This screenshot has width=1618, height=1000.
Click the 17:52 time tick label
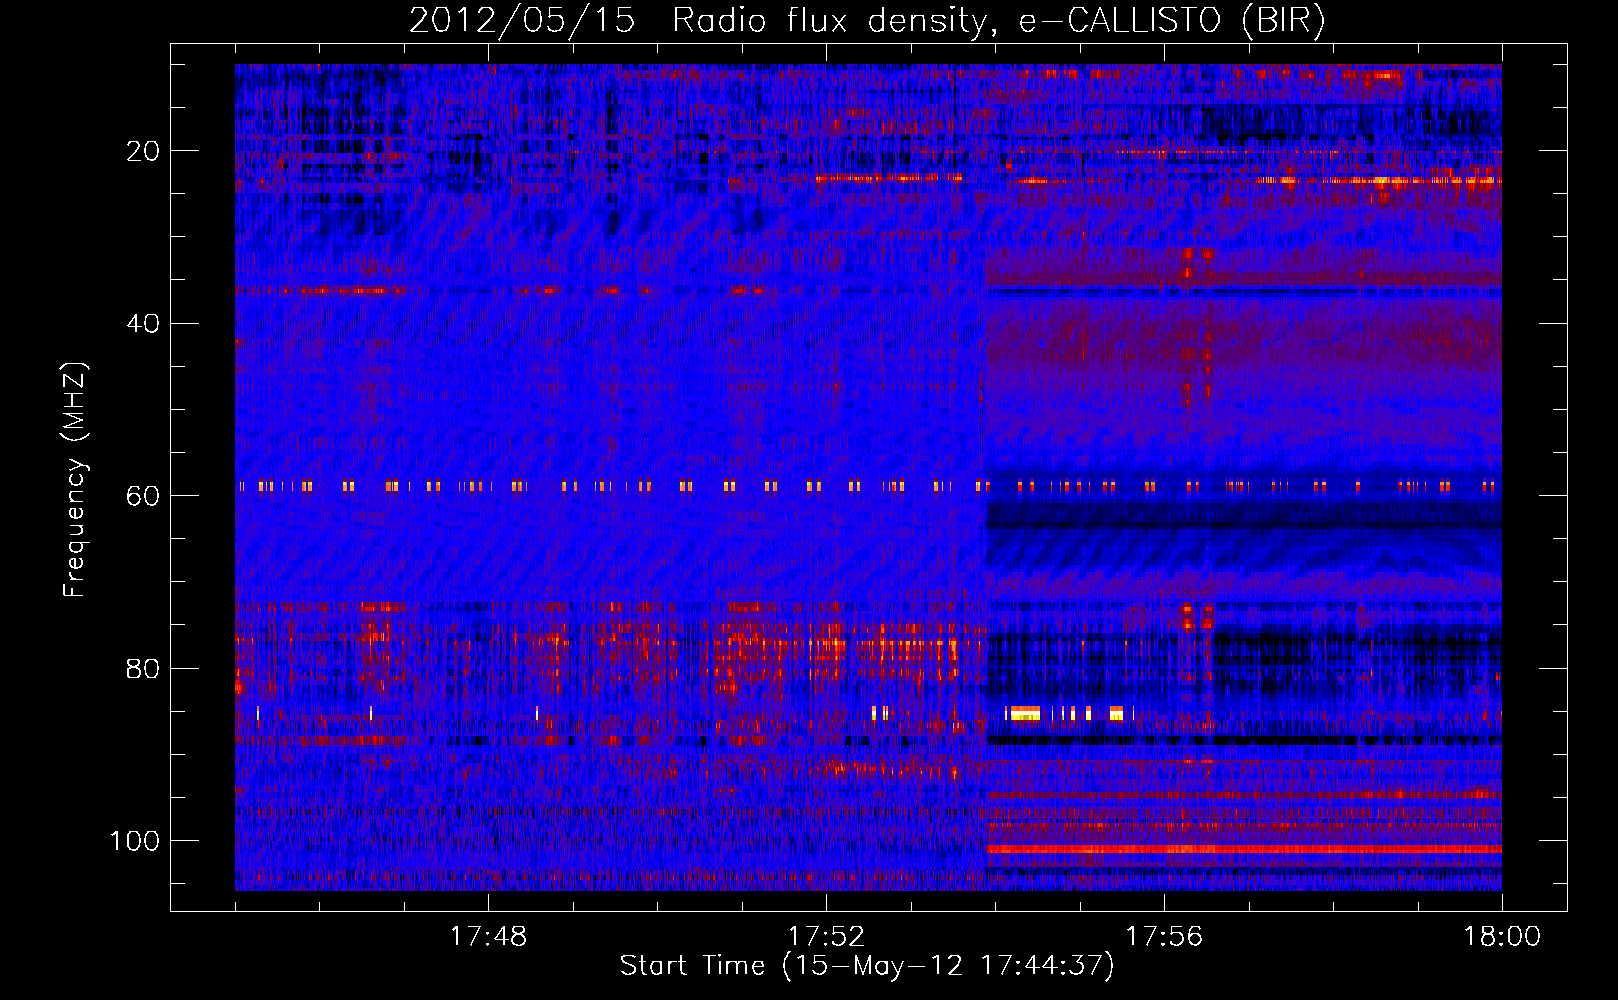coord(826,937)
